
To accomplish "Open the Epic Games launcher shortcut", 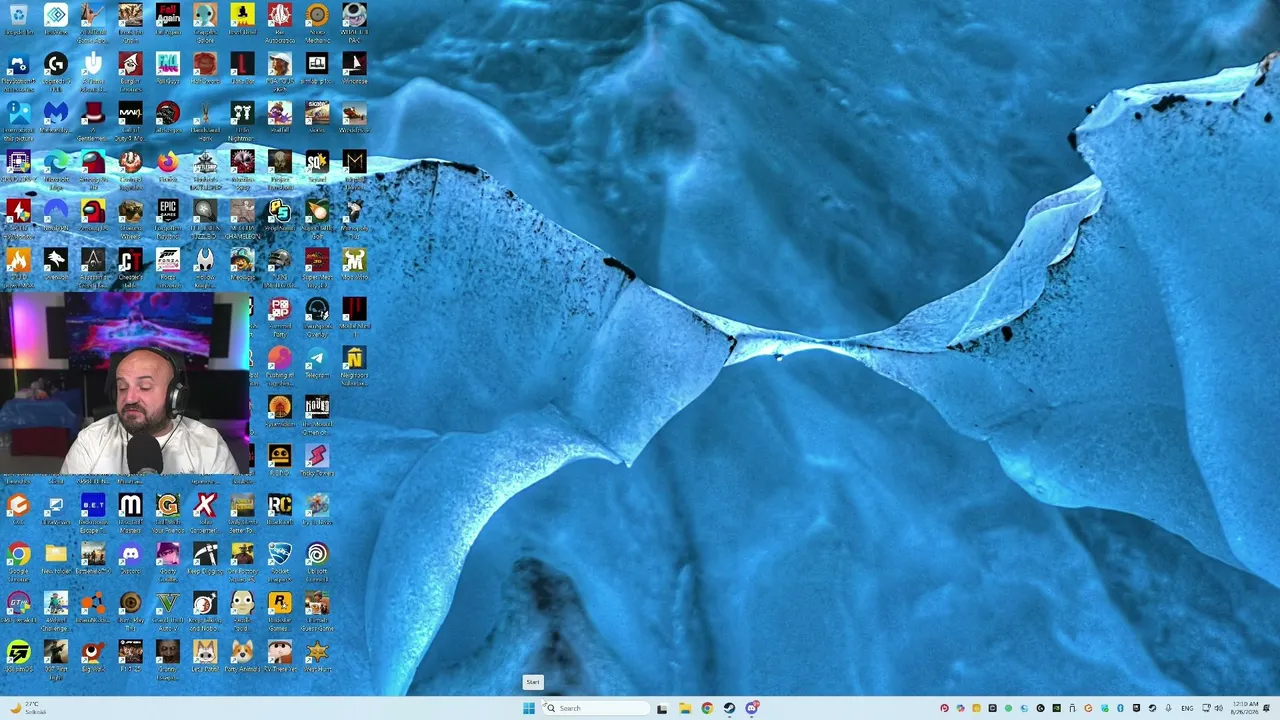I will click(168, 218).
